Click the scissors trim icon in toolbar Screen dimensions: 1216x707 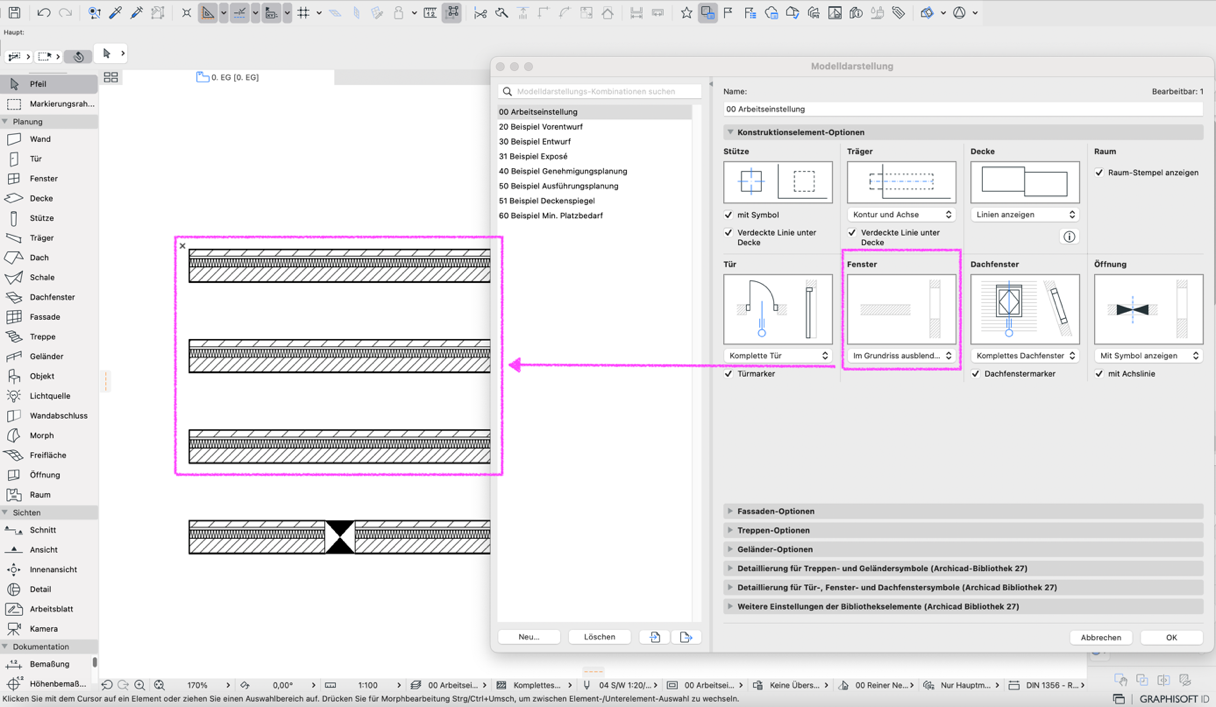coord(480,13)
